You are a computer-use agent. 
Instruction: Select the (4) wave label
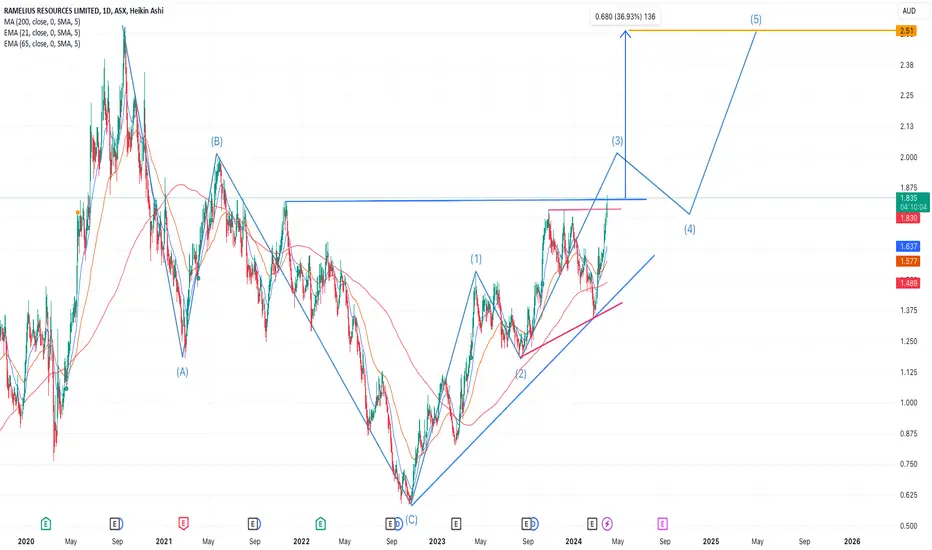tap(689, 229)
